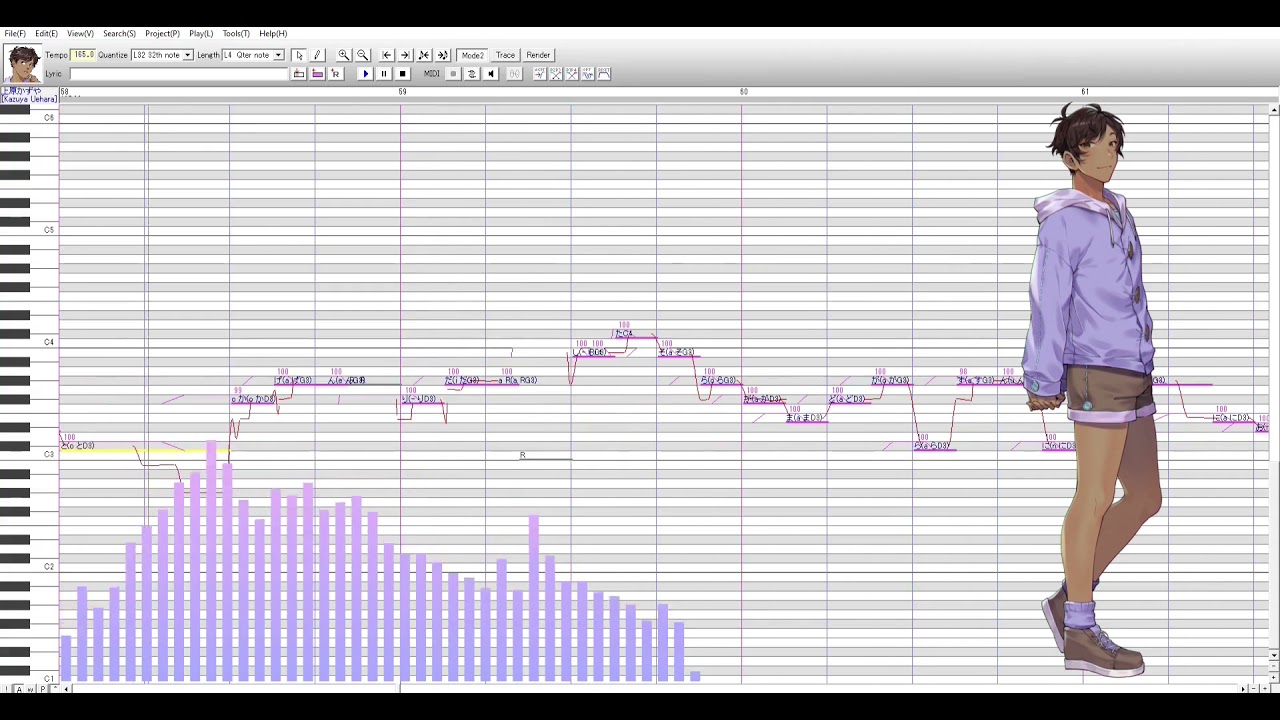Click the horizontal zoom plus button
1280x720 pixels.
tap(1267, 689)
